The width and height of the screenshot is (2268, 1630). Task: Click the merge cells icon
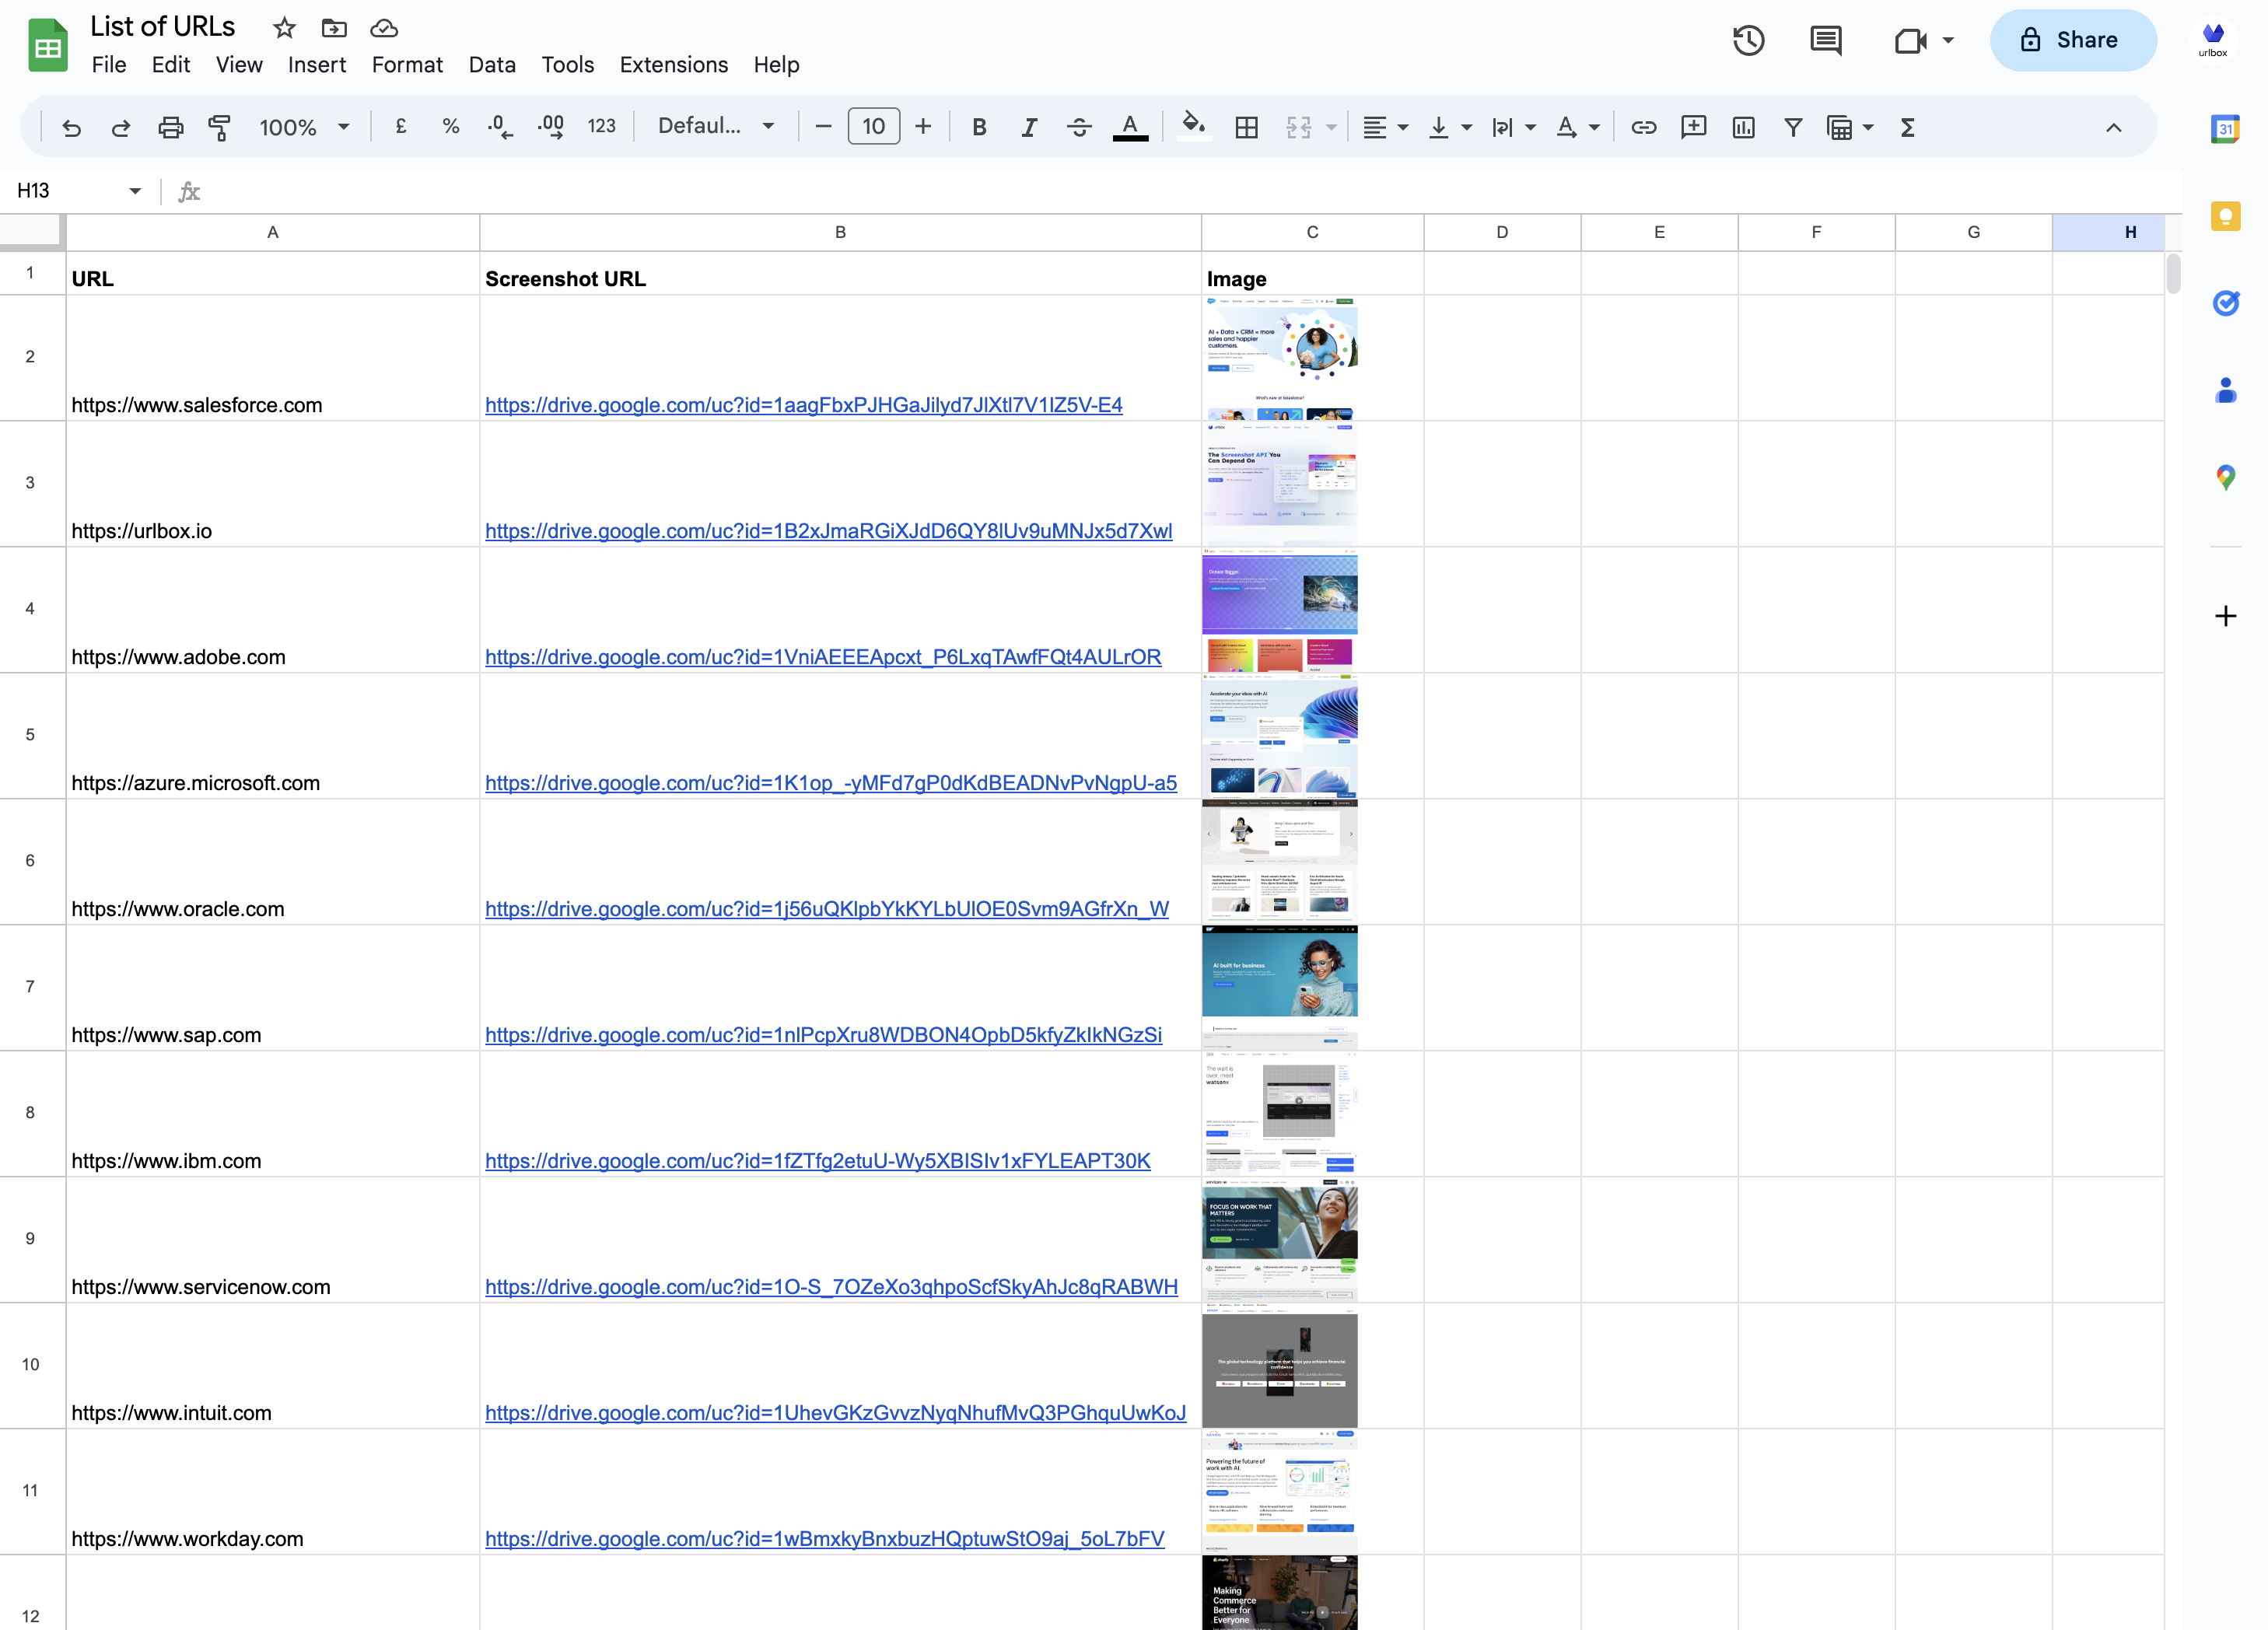pyautogui.click(x=1298, y=127)
